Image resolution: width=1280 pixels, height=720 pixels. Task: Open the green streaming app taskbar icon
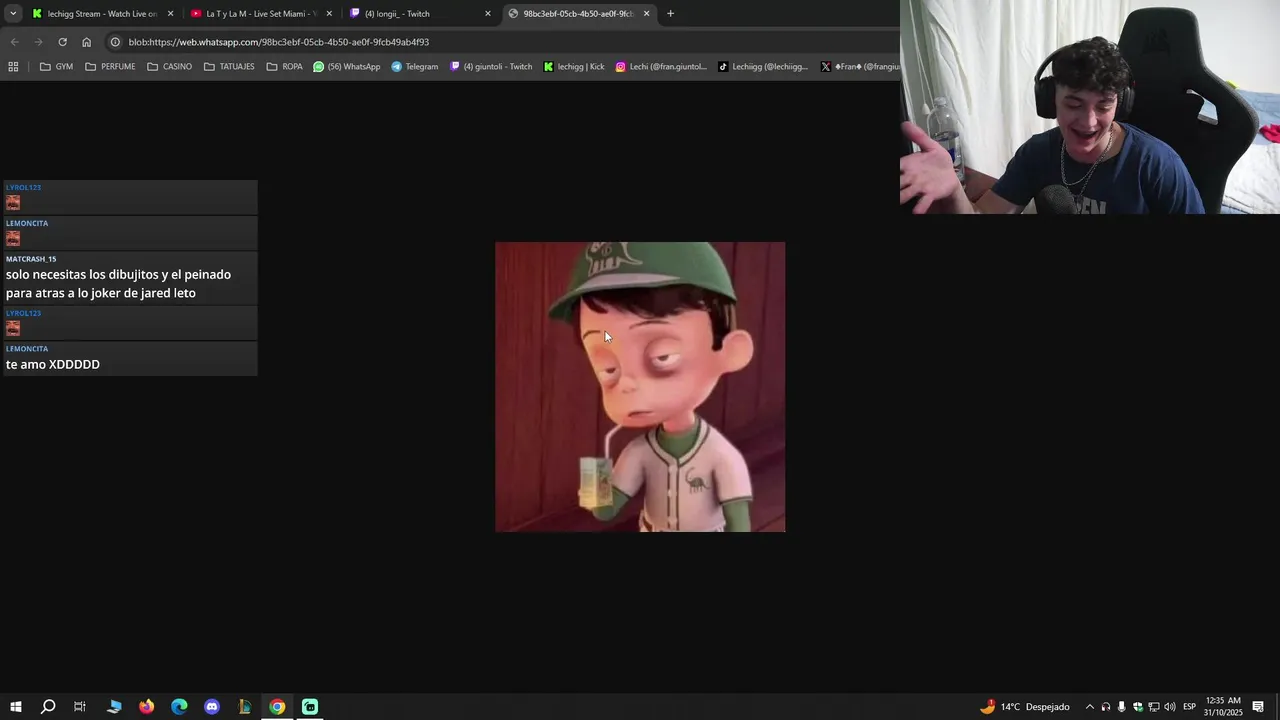click(x=310, y=707)
